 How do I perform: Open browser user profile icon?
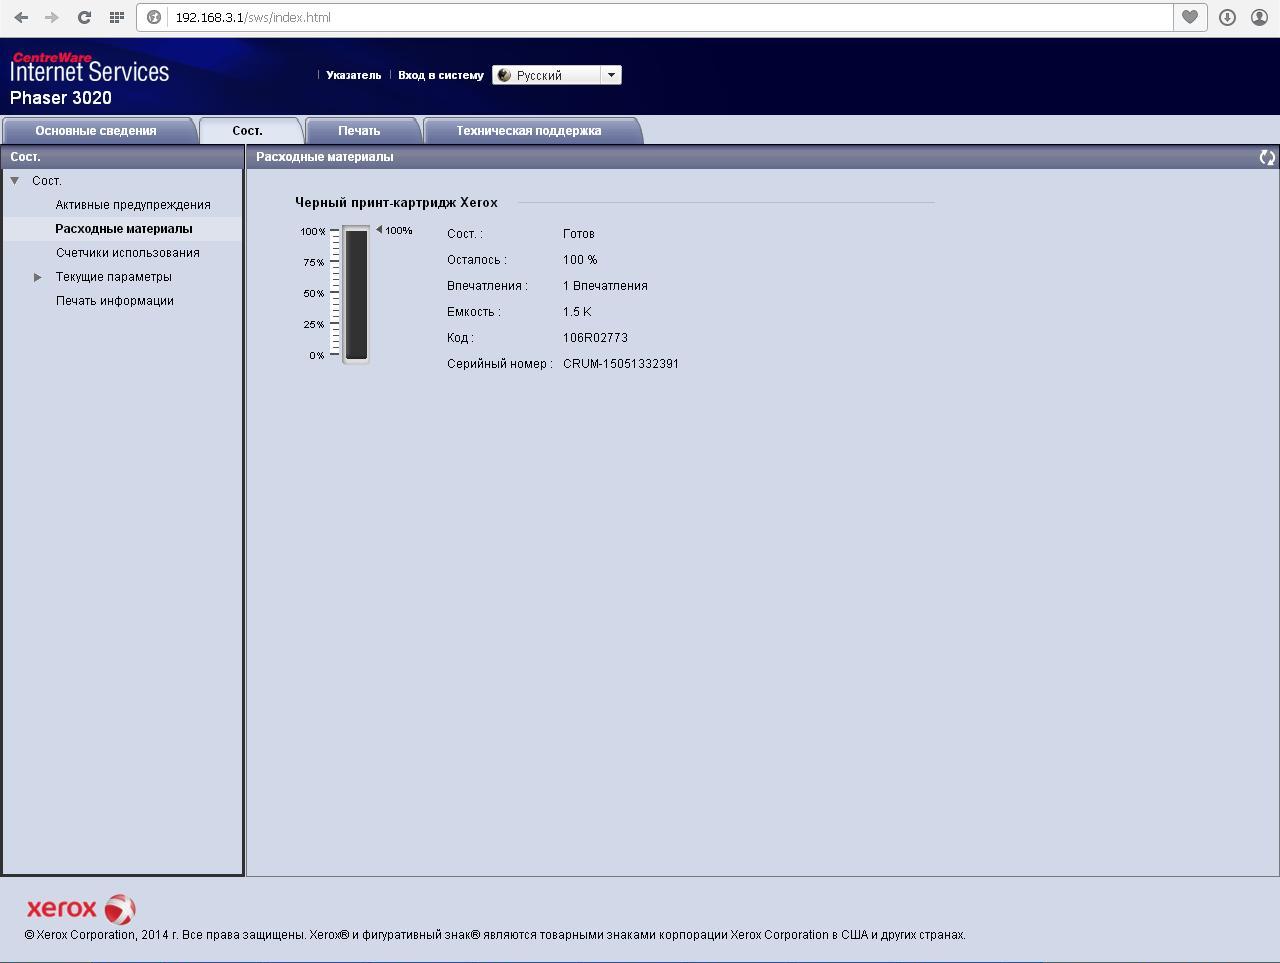(x=1259, y=17)
